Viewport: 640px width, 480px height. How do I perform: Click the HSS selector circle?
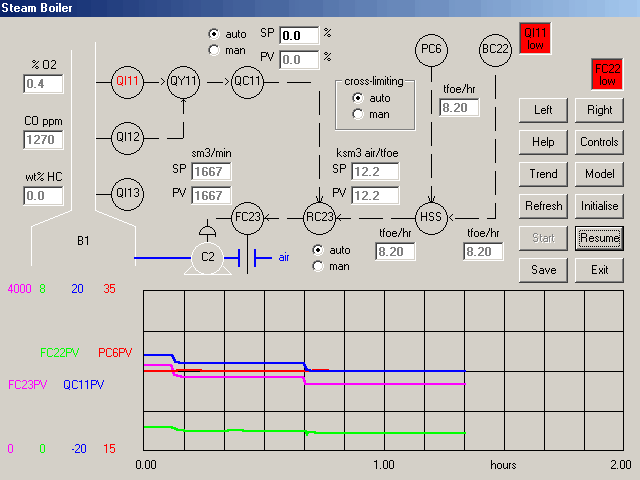(x=432, y=216)
